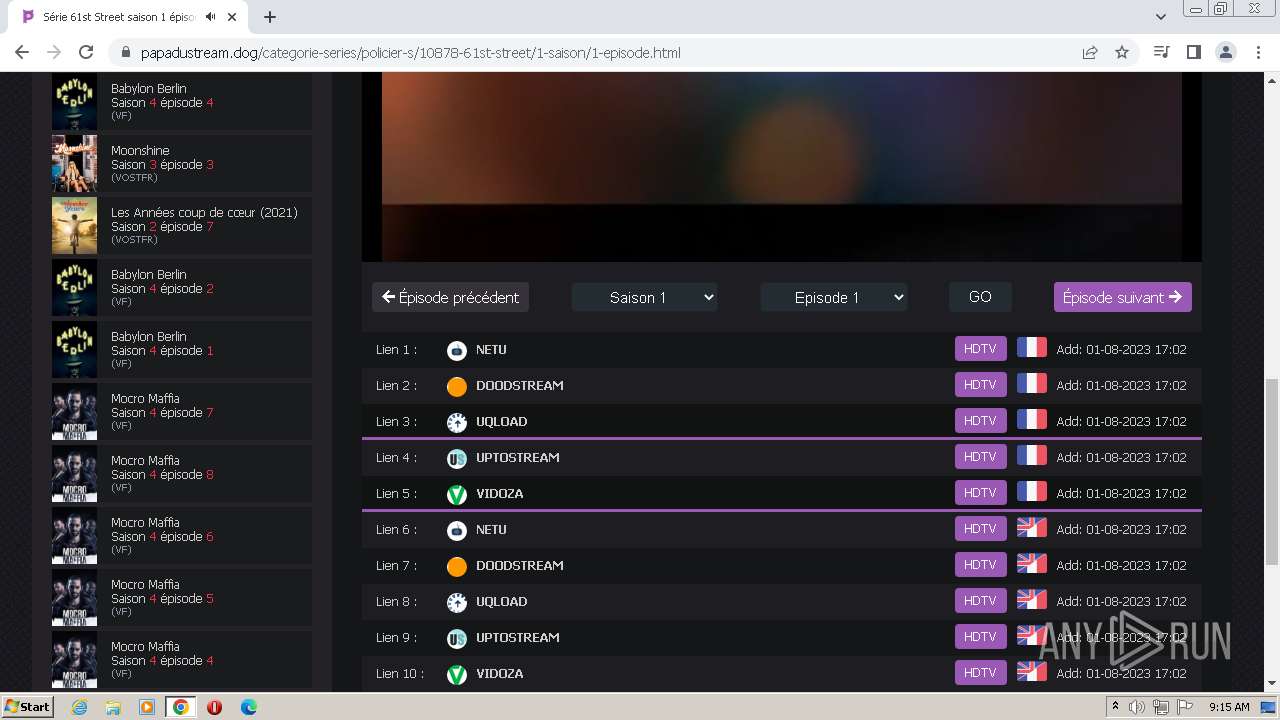The width and height of the screenshot is (1280, 720).
Task: Open the Chrome profile avatar
Action: pos(1225,52)
